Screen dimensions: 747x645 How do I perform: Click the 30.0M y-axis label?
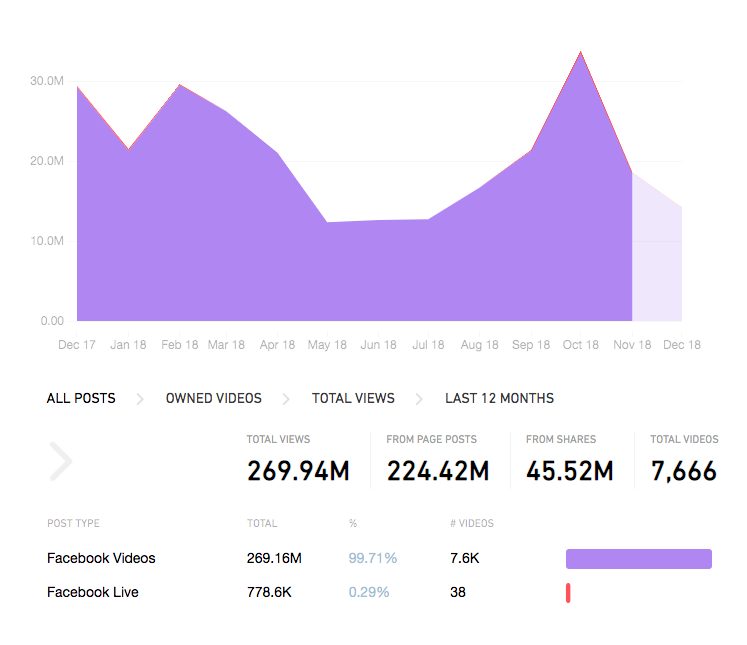point(47,81)
